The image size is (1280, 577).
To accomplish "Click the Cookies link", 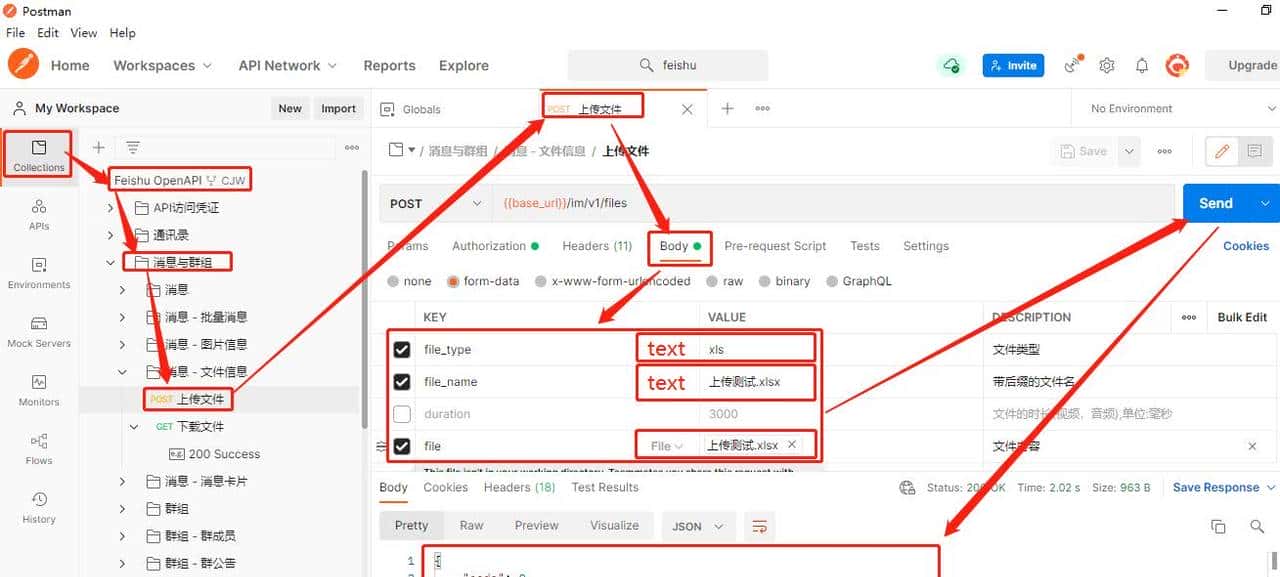I will point(1246,246).
